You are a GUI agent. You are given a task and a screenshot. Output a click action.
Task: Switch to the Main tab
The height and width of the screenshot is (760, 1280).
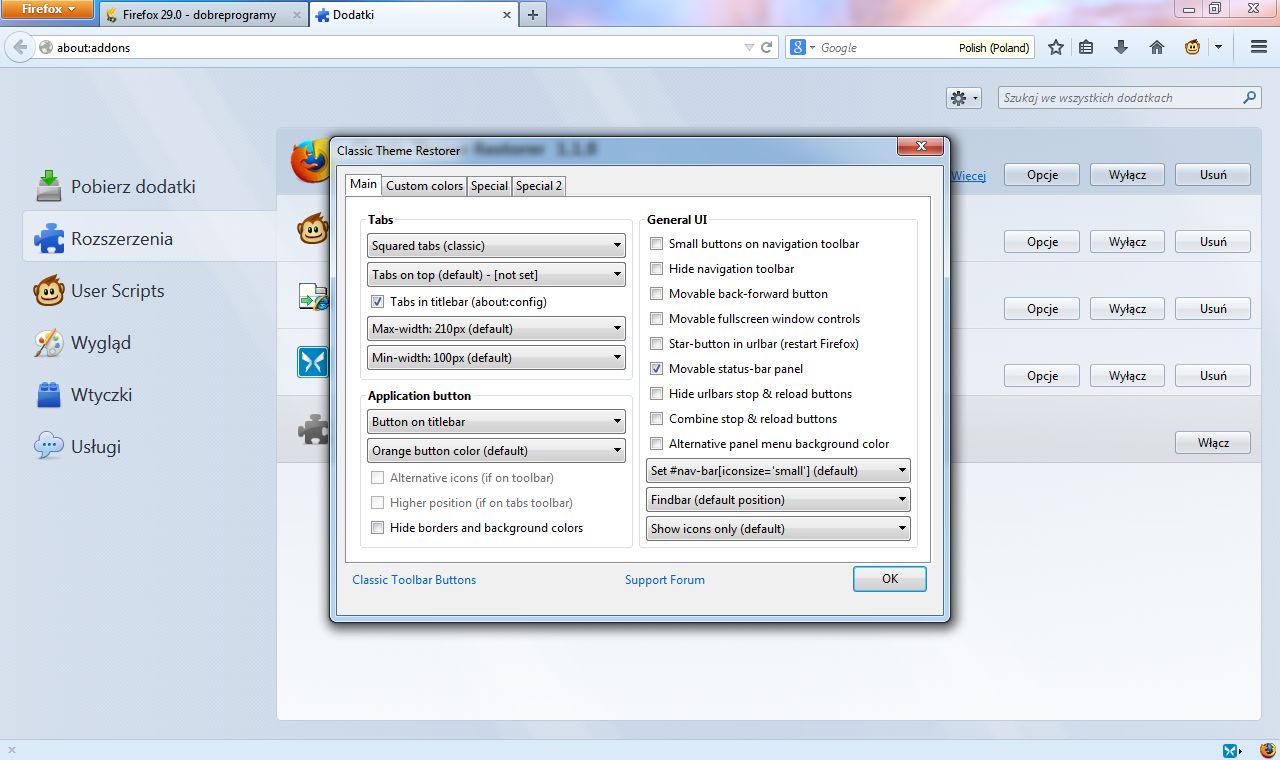363,184
